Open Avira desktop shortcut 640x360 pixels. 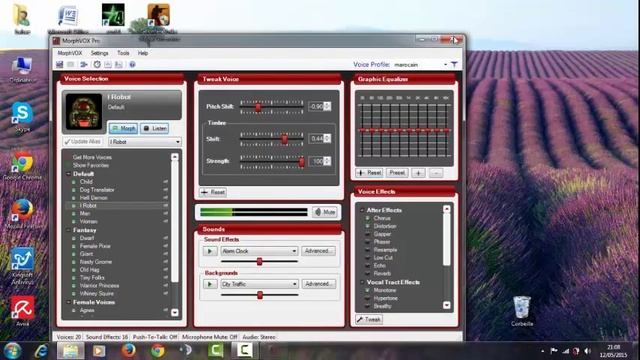(x=22, y=311)
